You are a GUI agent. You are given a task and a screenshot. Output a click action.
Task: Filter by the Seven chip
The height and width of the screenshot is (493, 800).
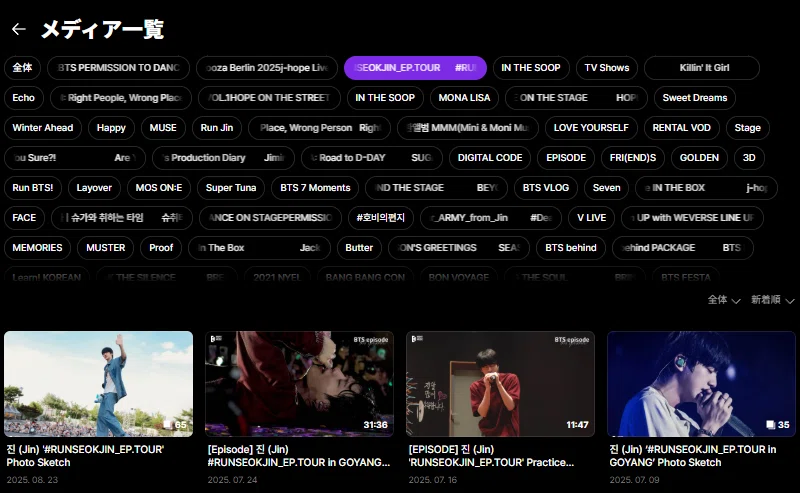pos(607,188)
